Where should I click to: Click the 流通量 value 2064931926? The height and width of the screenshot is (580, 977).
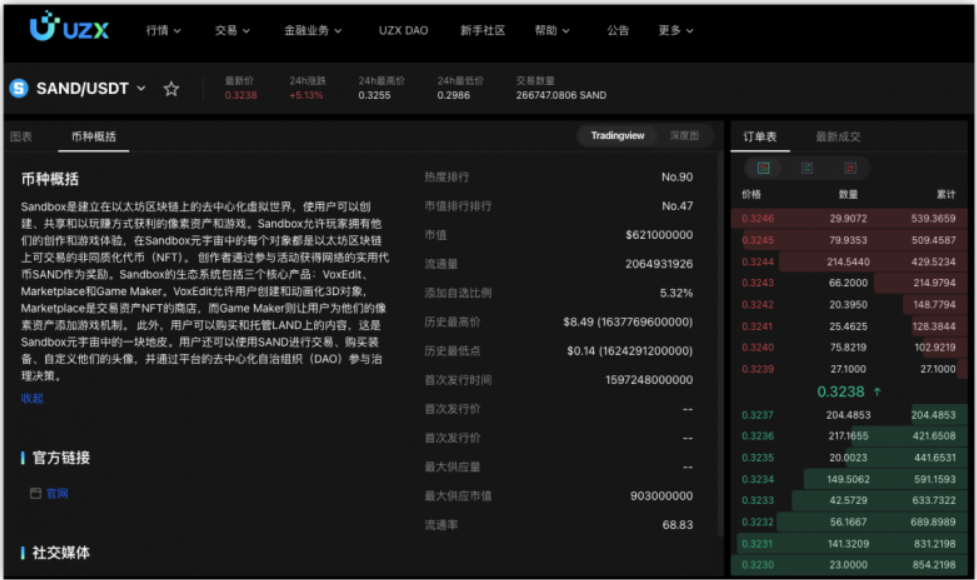click(x=659, y=264)
